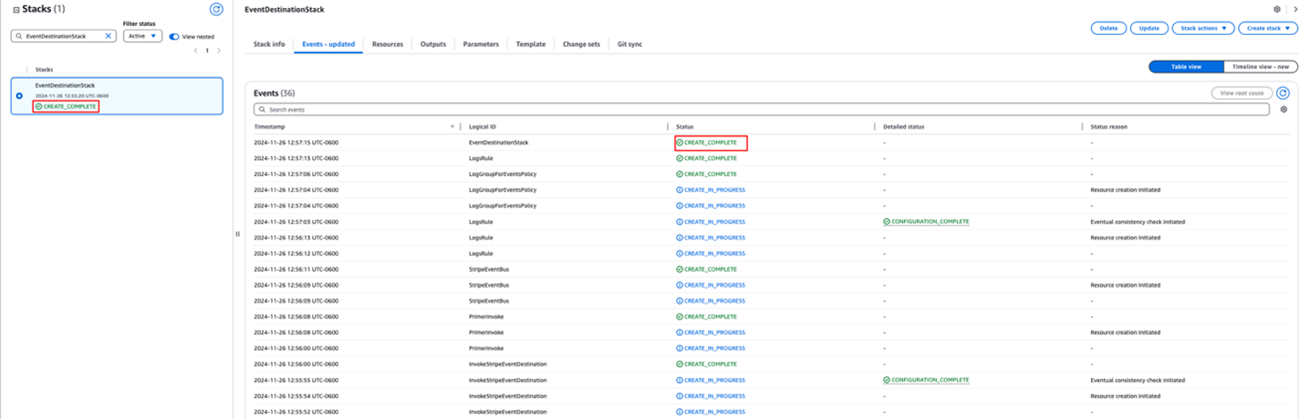Click the Status column header
Image resolution: width=1299 pixels, height=419 pixels.
[685, 127]
